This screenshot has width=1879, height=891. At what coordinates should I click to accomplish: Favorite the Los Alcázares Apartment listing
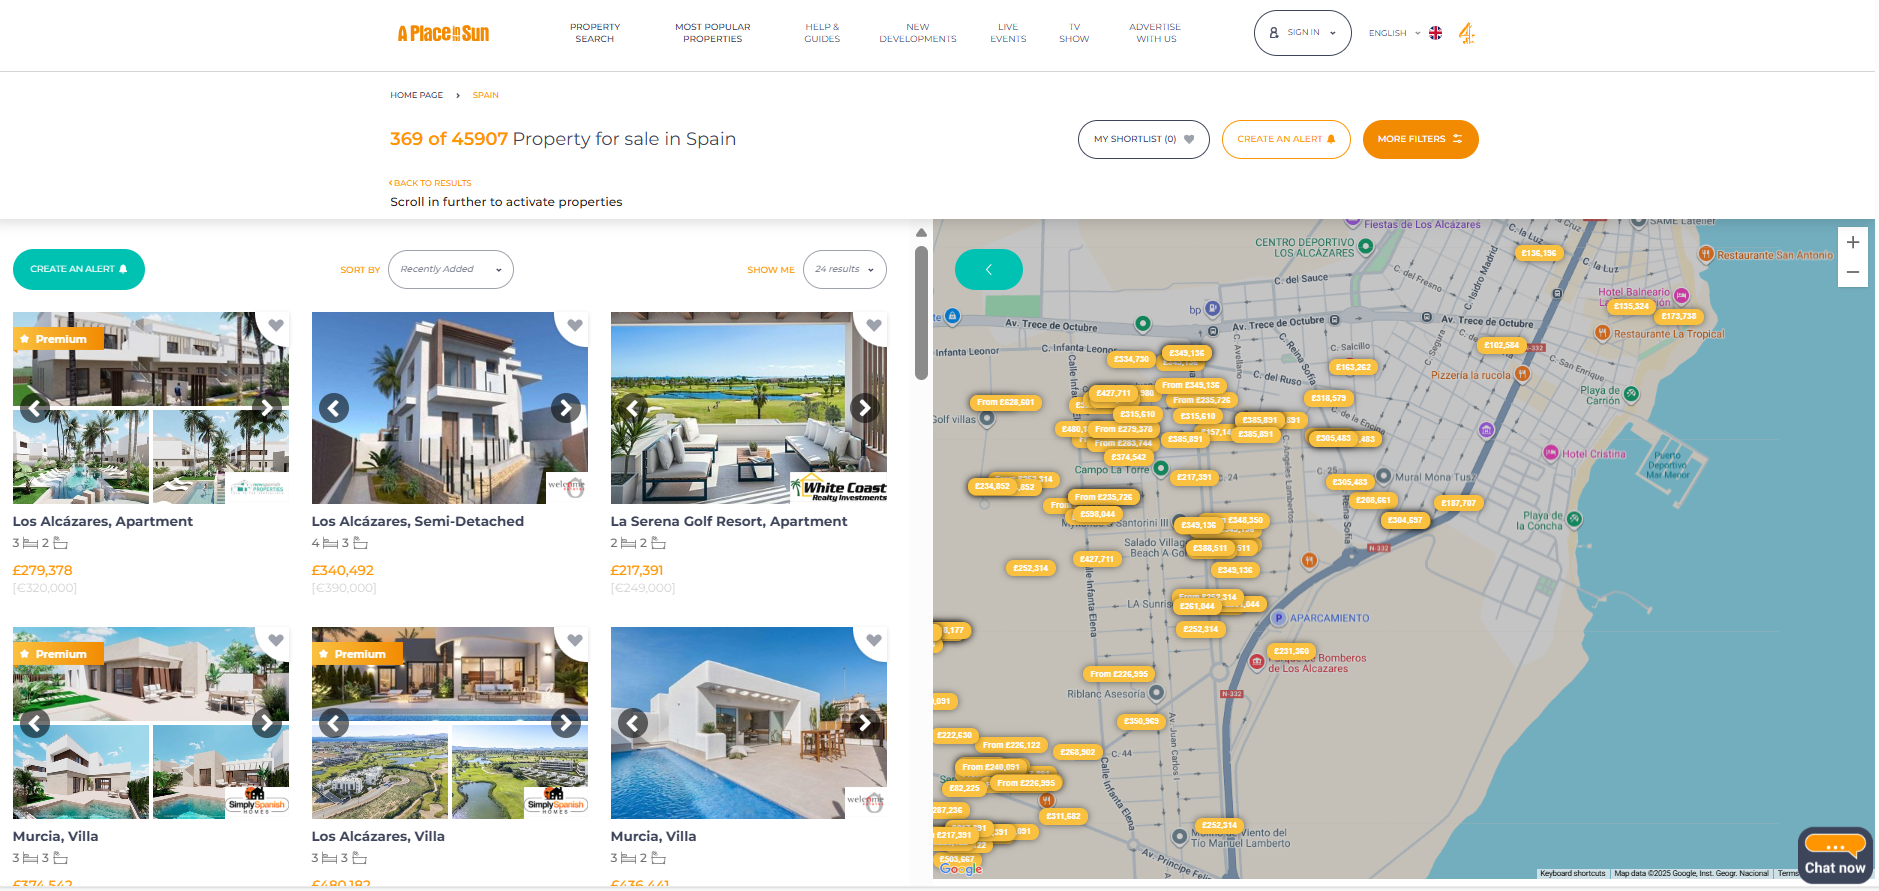tap(275, 325)
